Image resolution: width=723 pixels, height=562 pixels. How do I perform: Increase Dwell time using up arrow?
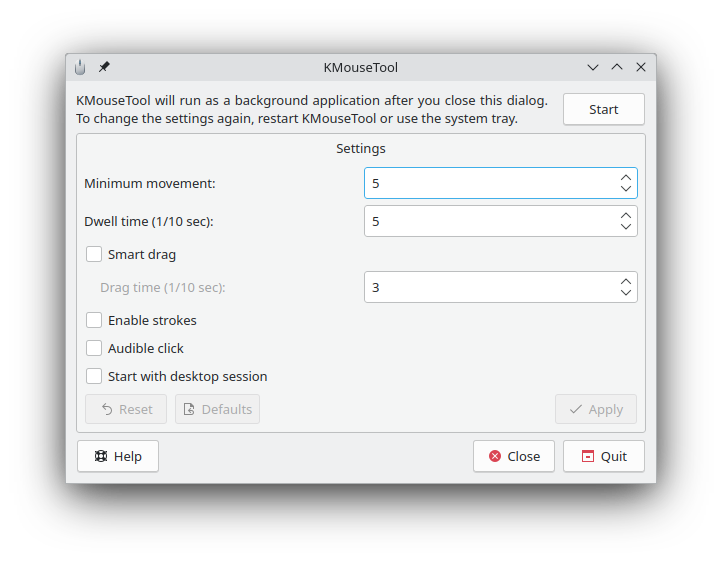pos(626,215)
